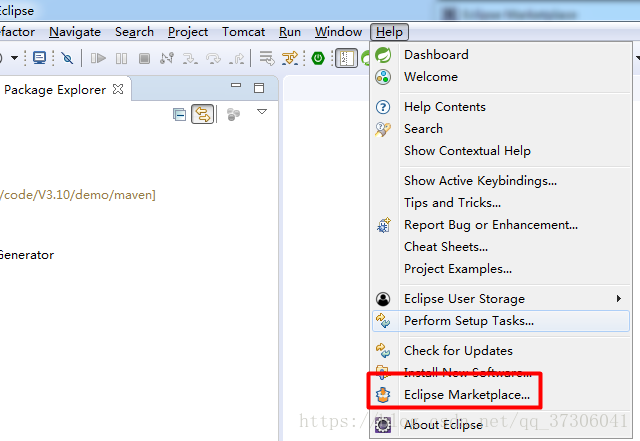Click the Check for Updates icon

[x=383, y=351]
